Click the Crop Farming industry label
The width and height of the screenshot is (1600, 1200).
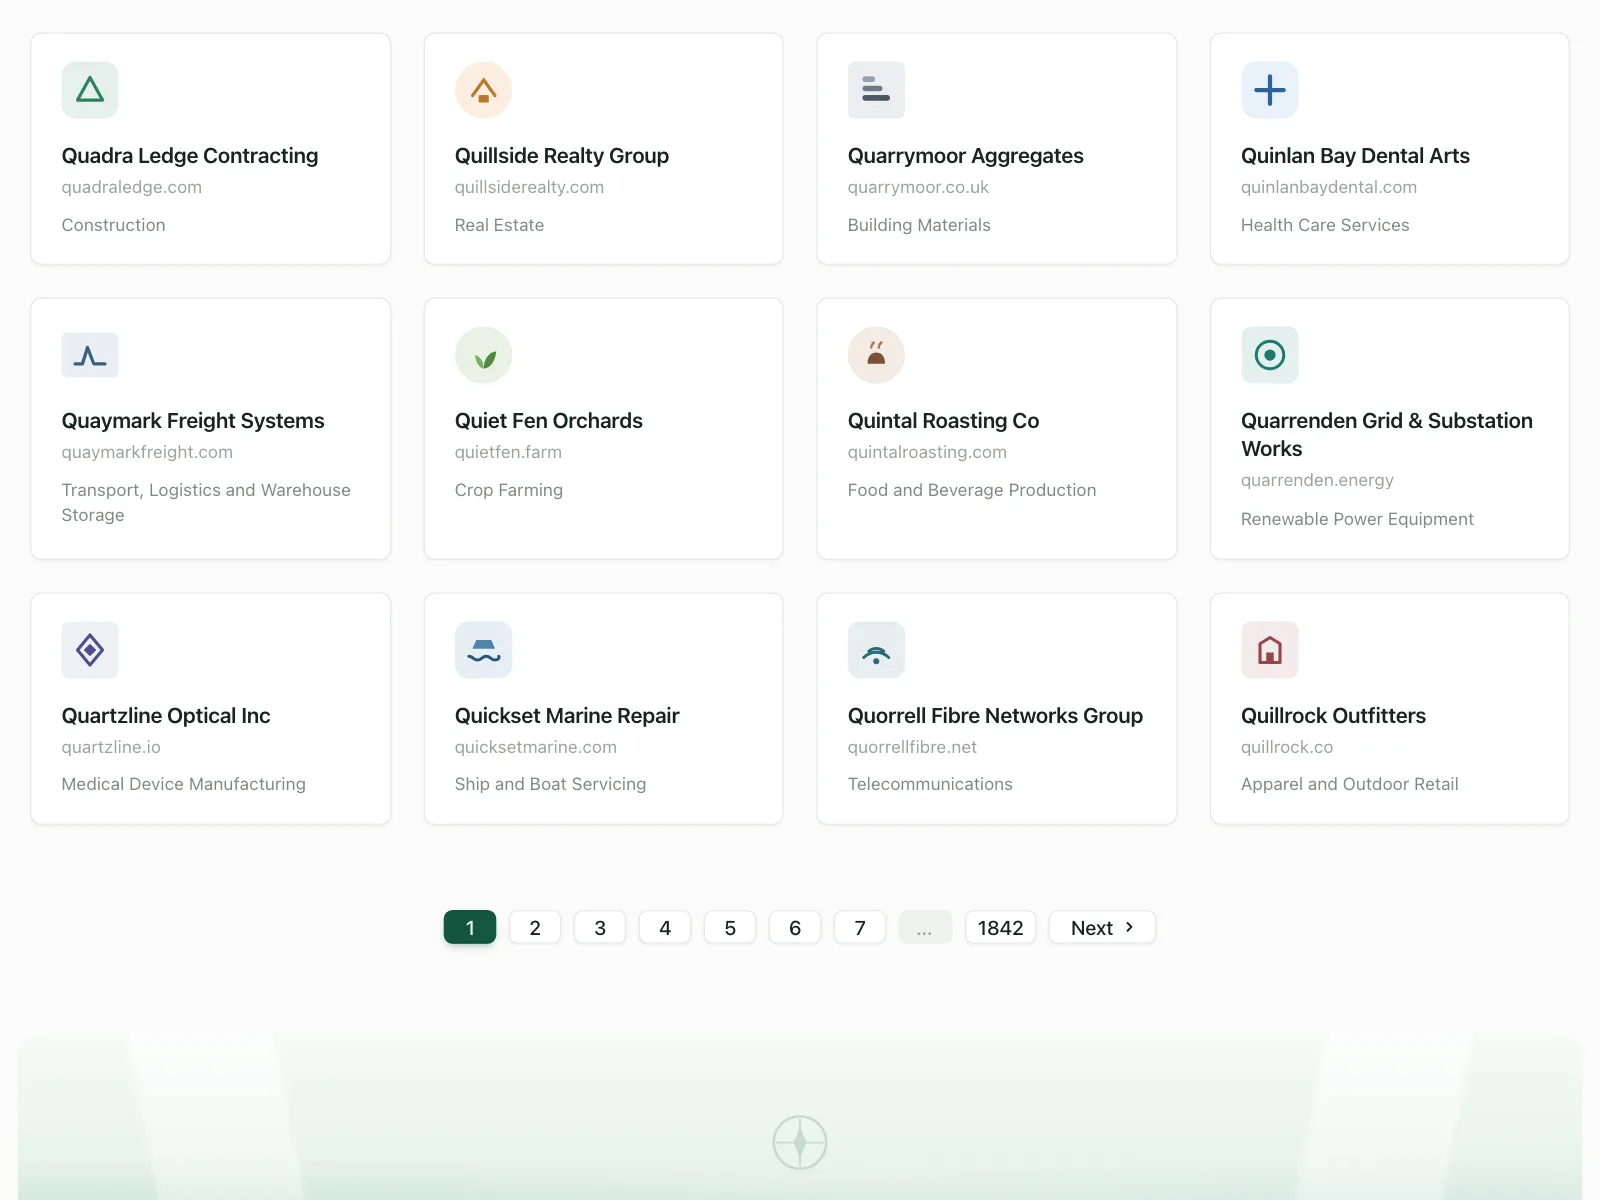click(x=509, y=490)
